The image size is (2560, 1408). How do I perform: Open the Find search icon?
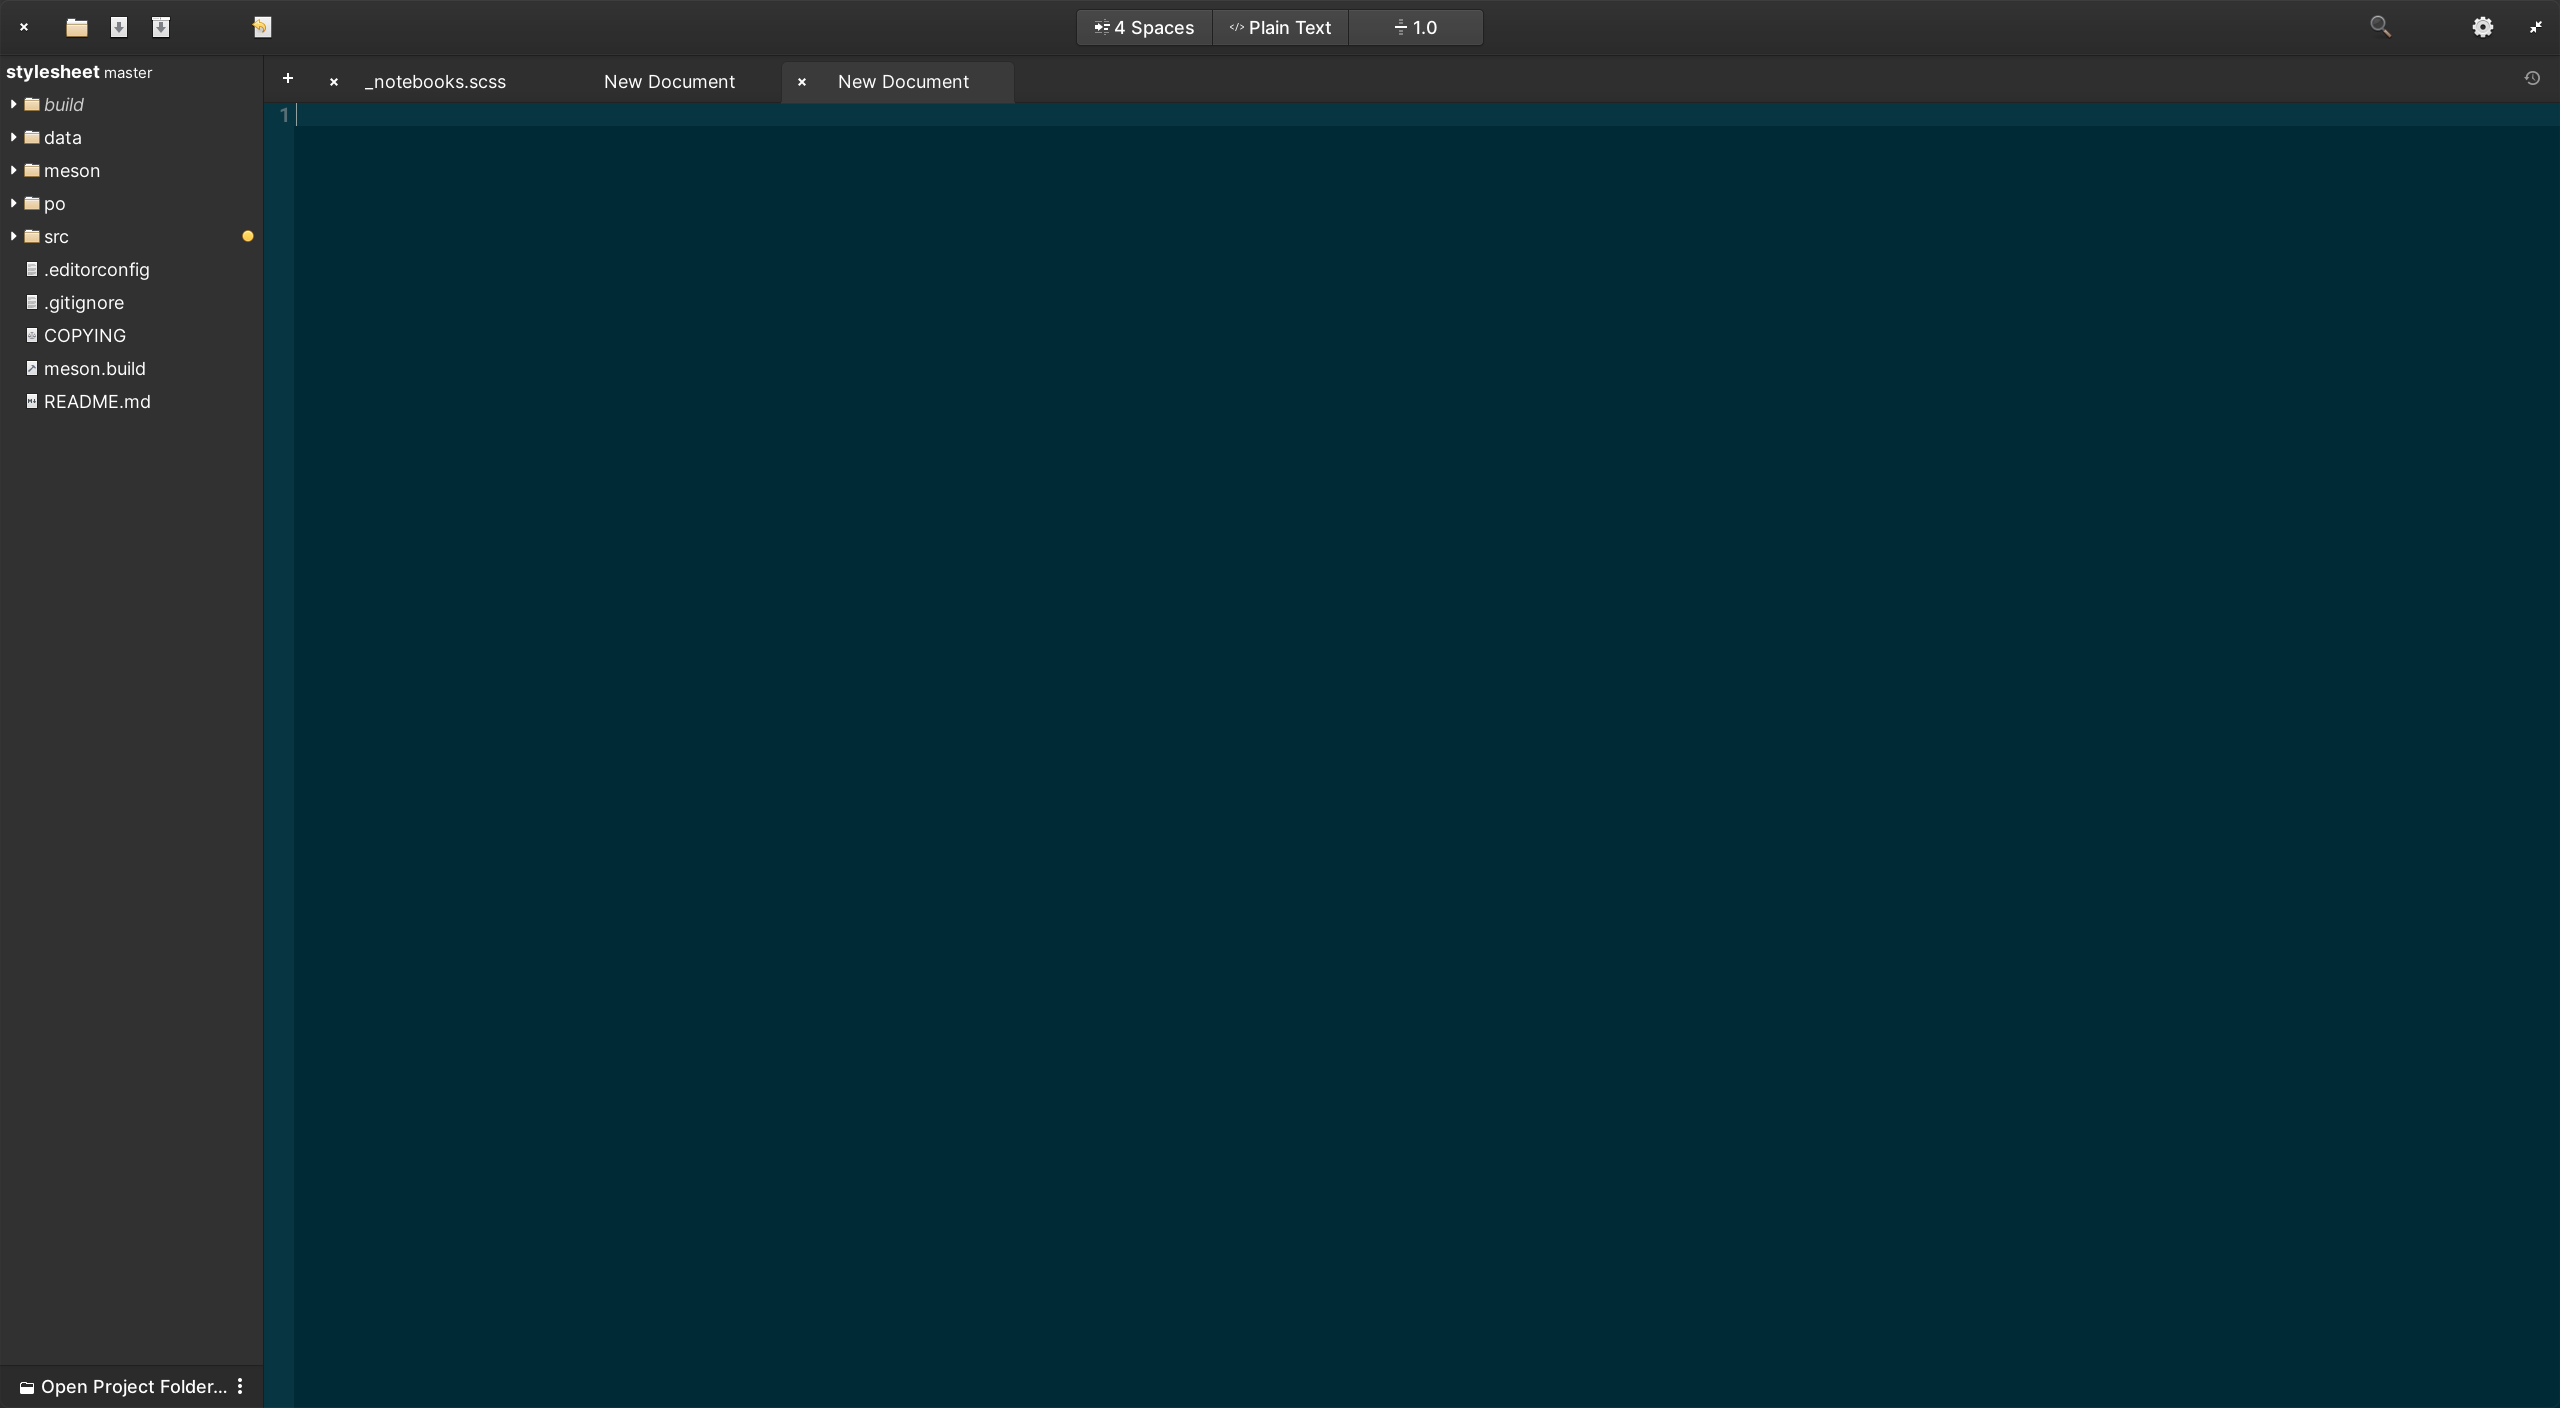tap(2380, 27)
